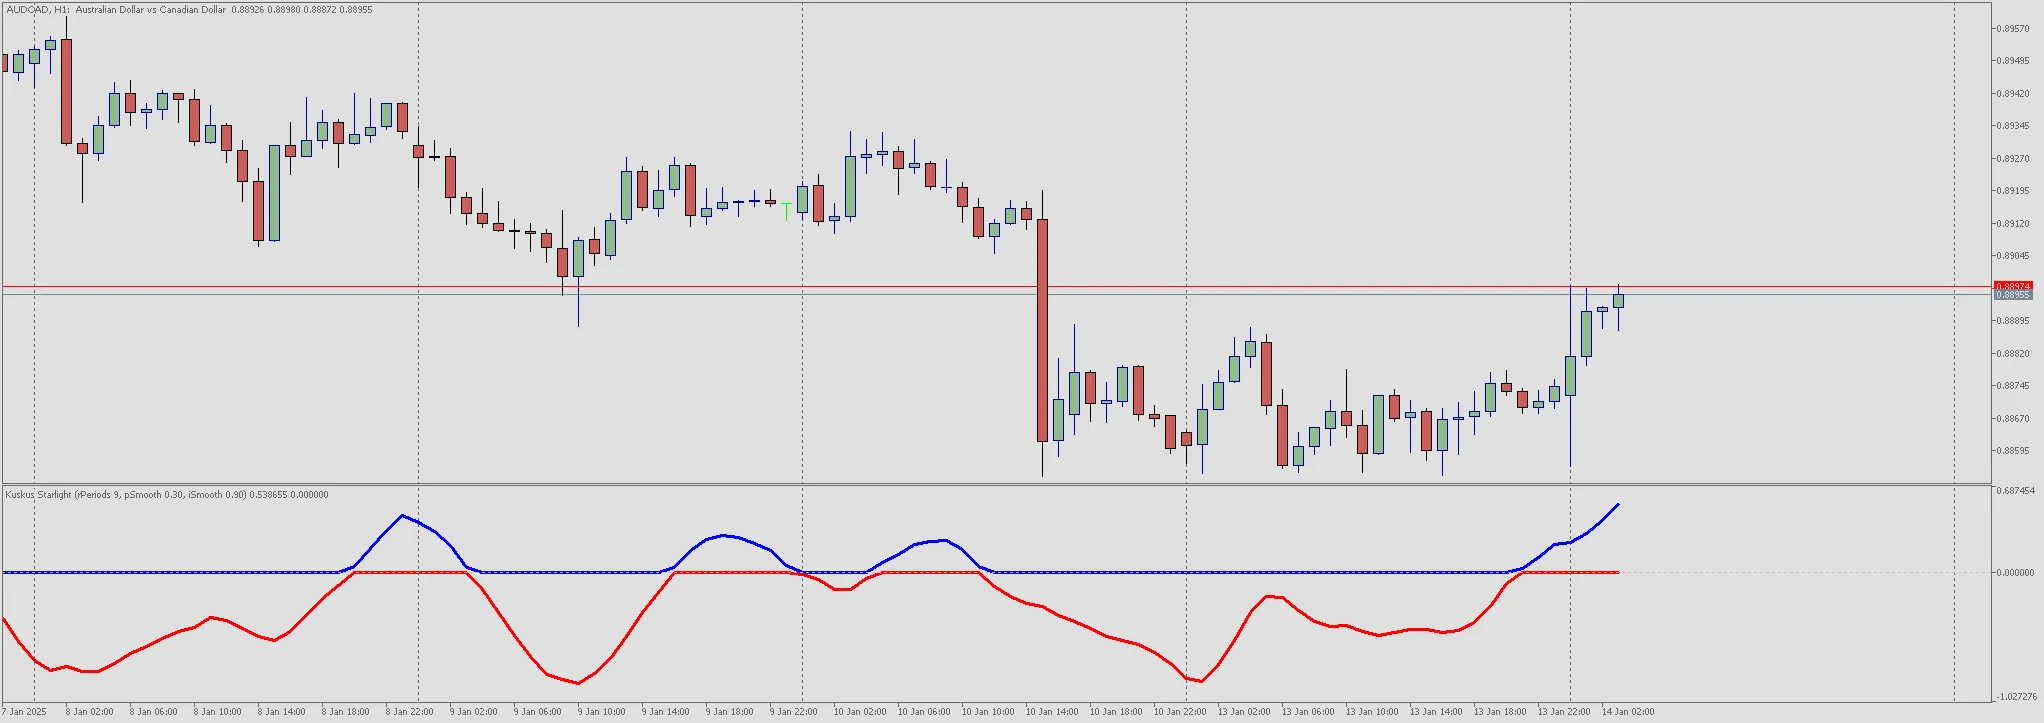Select the tallest red candle on 10 Jan
The image size is (2044, 723).
1042,330
